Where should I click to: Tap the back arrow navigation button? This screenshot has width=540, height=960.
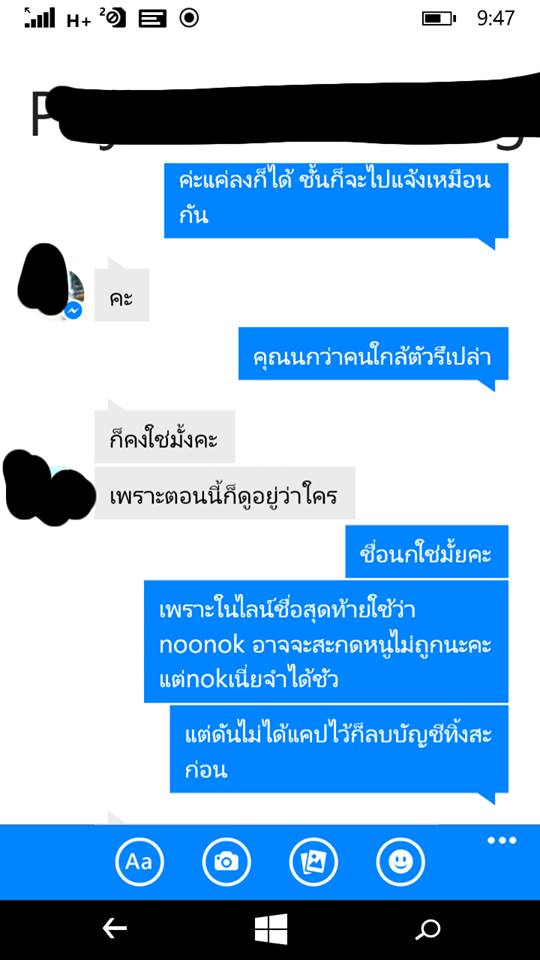coord(114,929)
